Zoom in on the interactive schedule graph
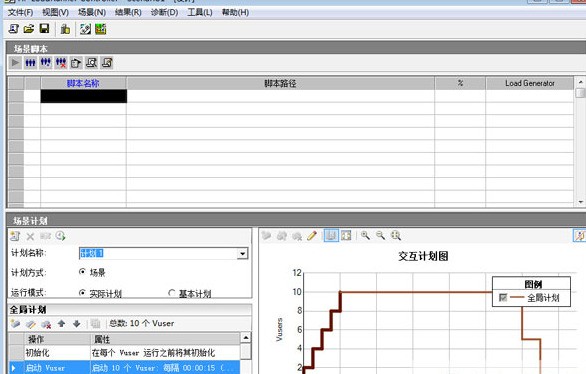 (365, 235)
